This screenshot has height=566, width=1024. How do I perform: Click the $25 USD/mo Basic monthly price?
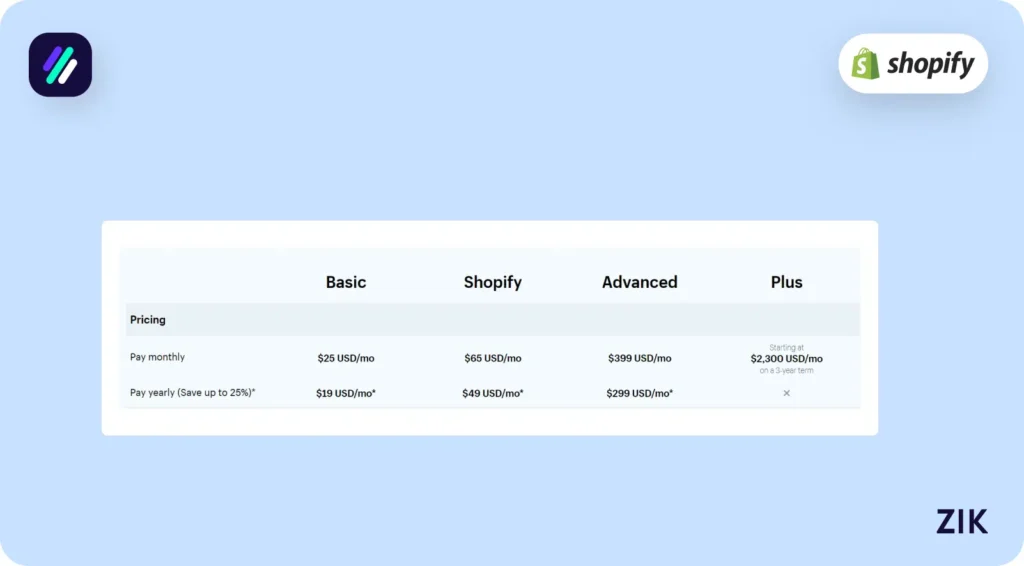[x=345, y=358]
